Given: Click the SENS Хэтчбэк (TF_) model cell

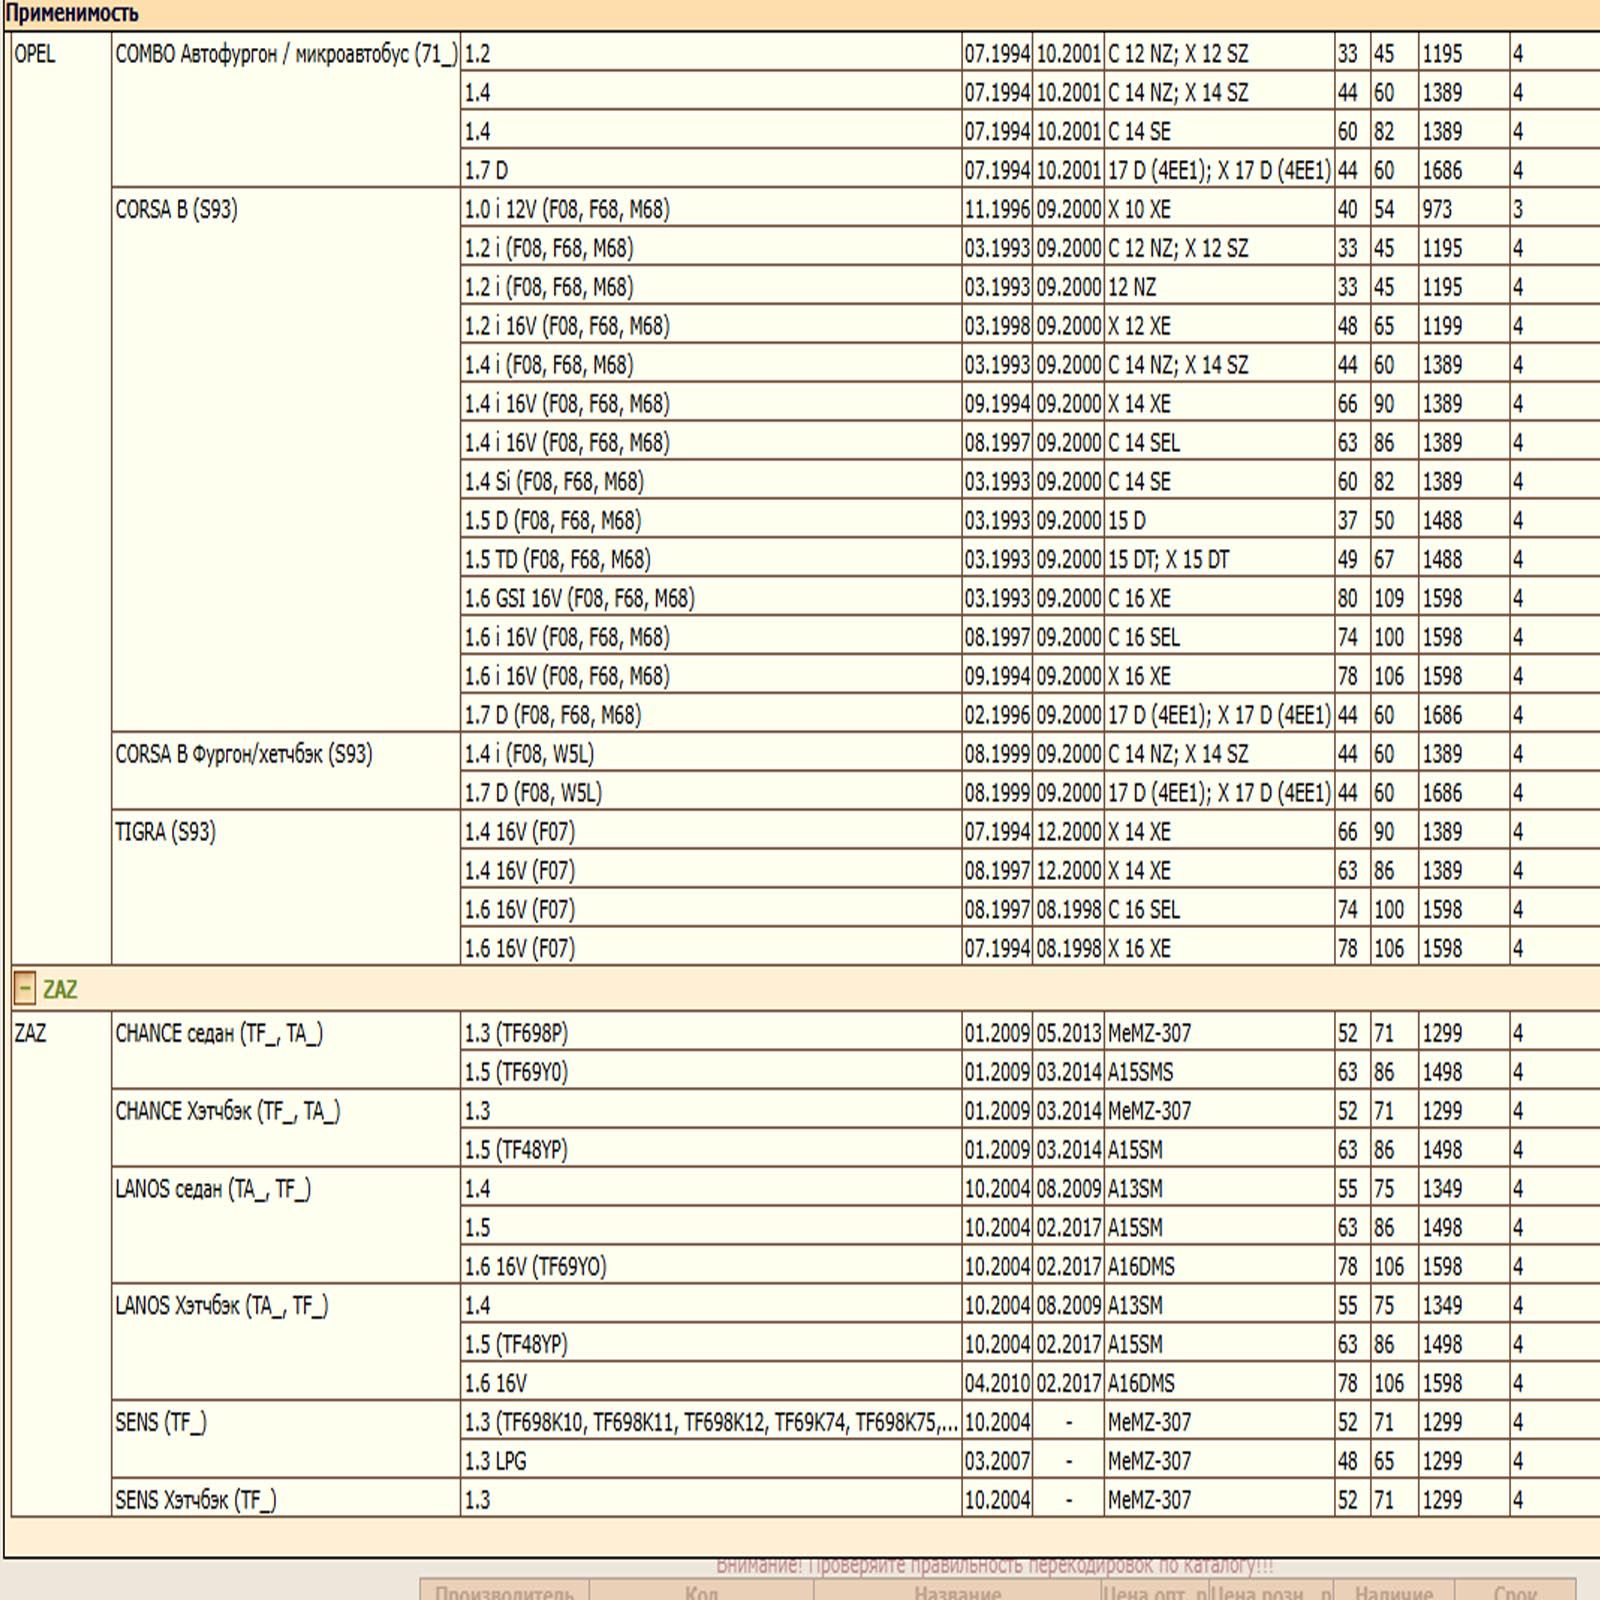Looking at the screenshot, I should pyautogui.click(x=196, y=1500).
